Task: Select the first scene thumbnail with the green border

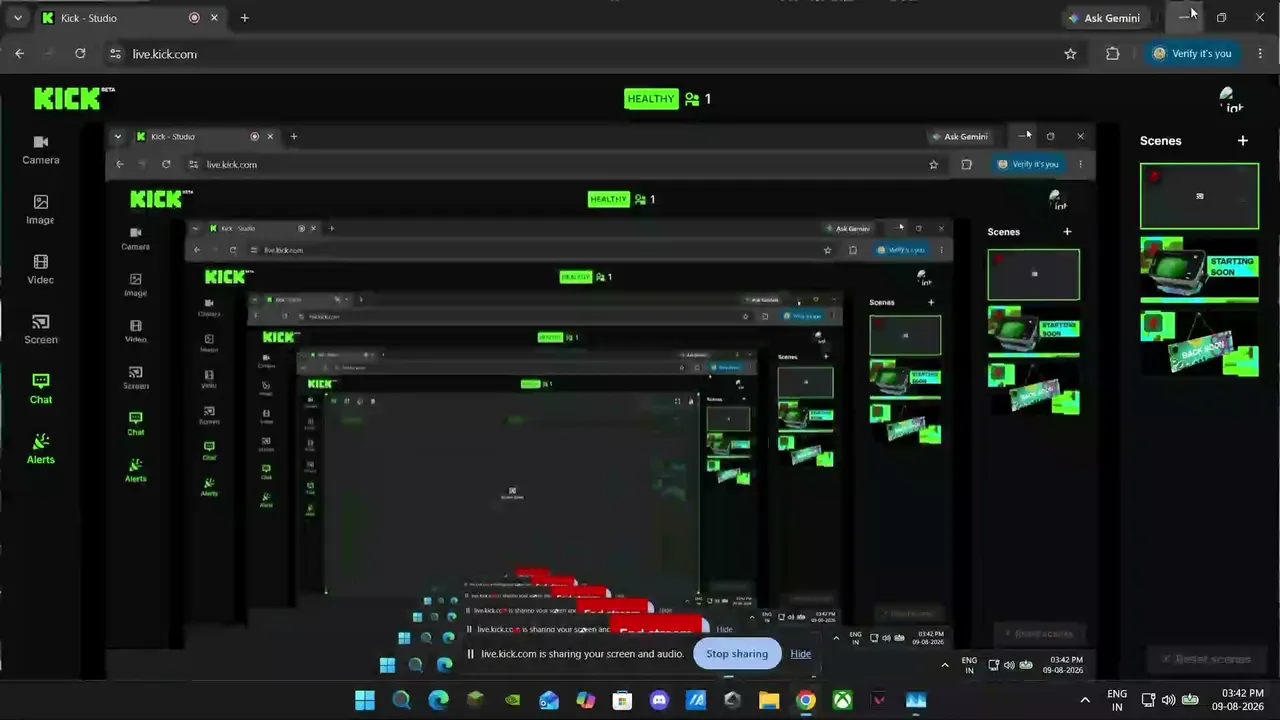Action: coord(1199,196)
